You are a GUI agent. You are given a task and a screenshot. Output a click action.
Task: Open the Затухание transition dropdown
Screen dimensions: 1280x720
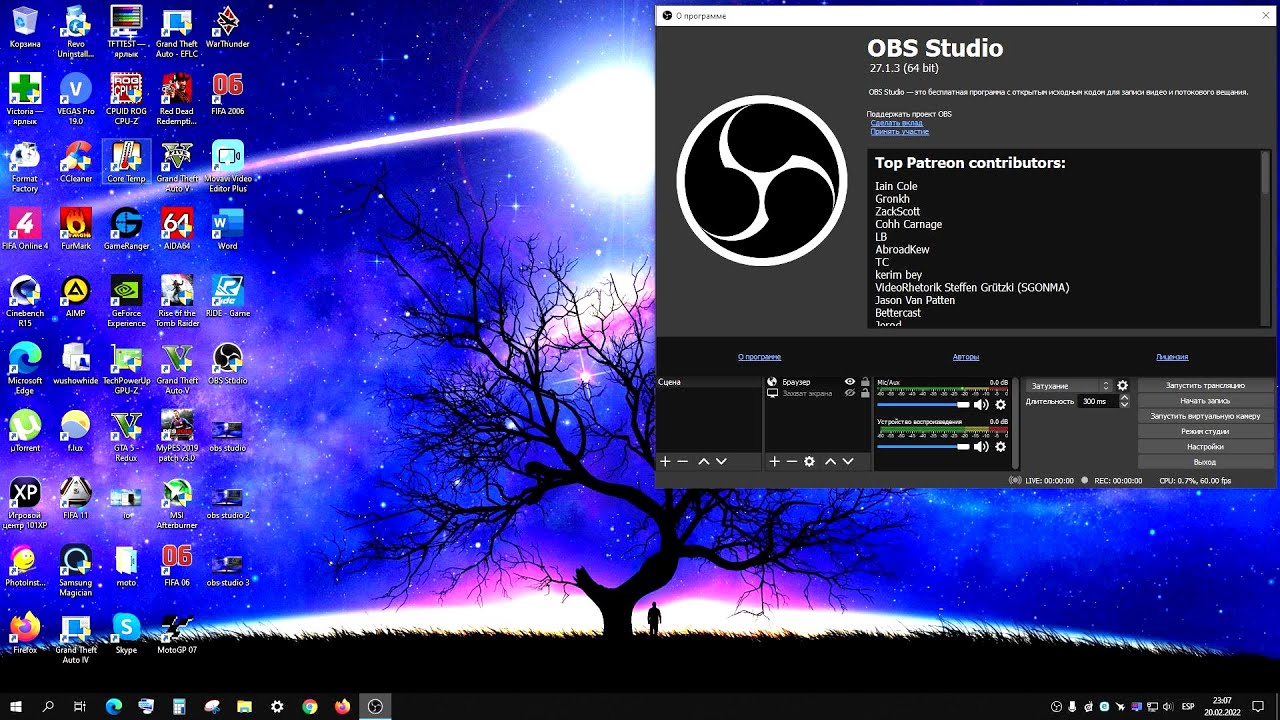(1069, 386)
